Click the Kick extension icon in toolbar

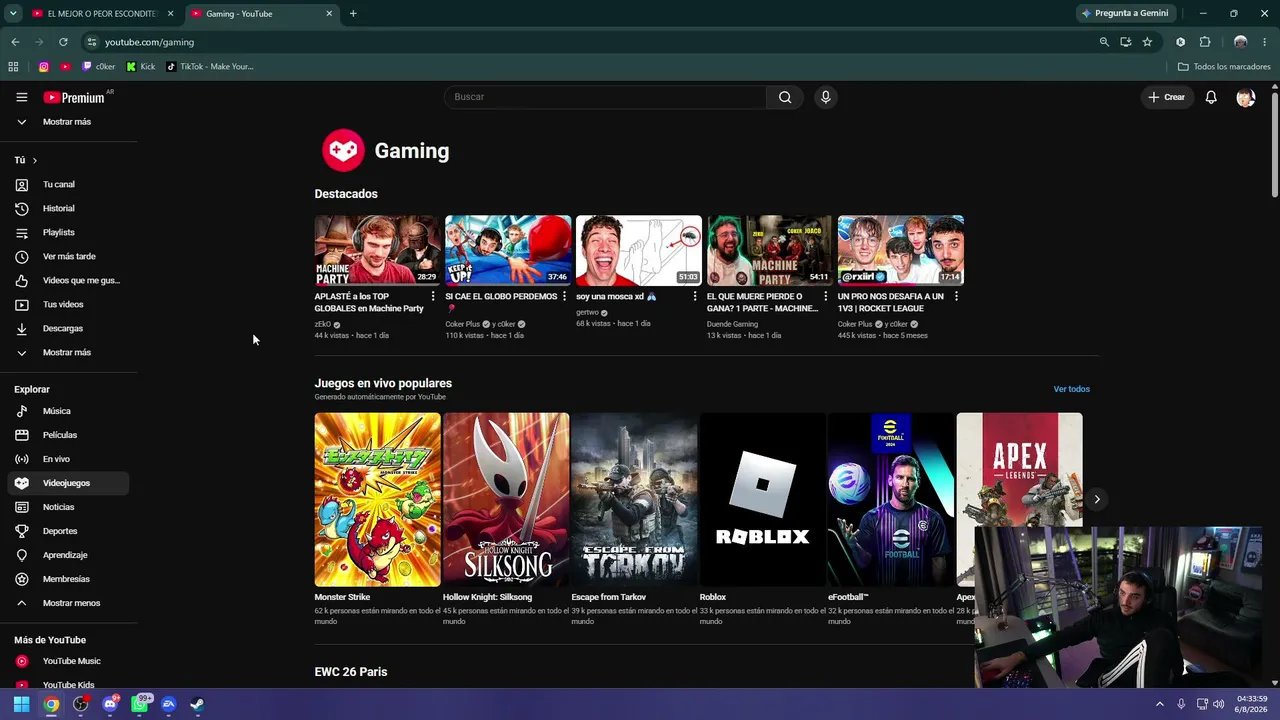[1180, 42]
